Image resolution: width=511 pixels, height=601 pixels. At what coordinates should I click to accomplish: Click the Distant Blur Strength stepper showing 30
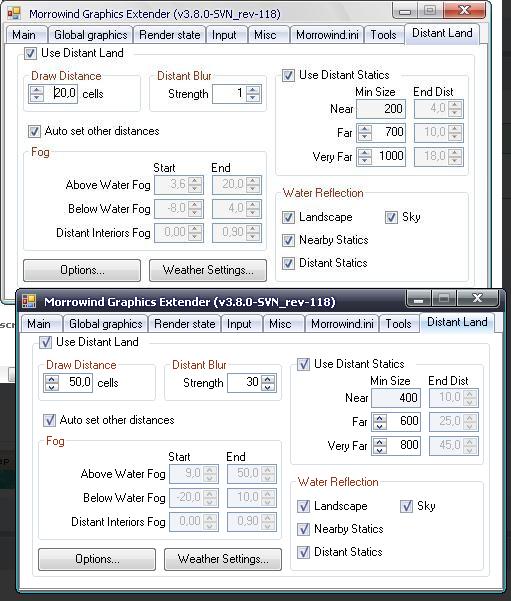[268, 383]
